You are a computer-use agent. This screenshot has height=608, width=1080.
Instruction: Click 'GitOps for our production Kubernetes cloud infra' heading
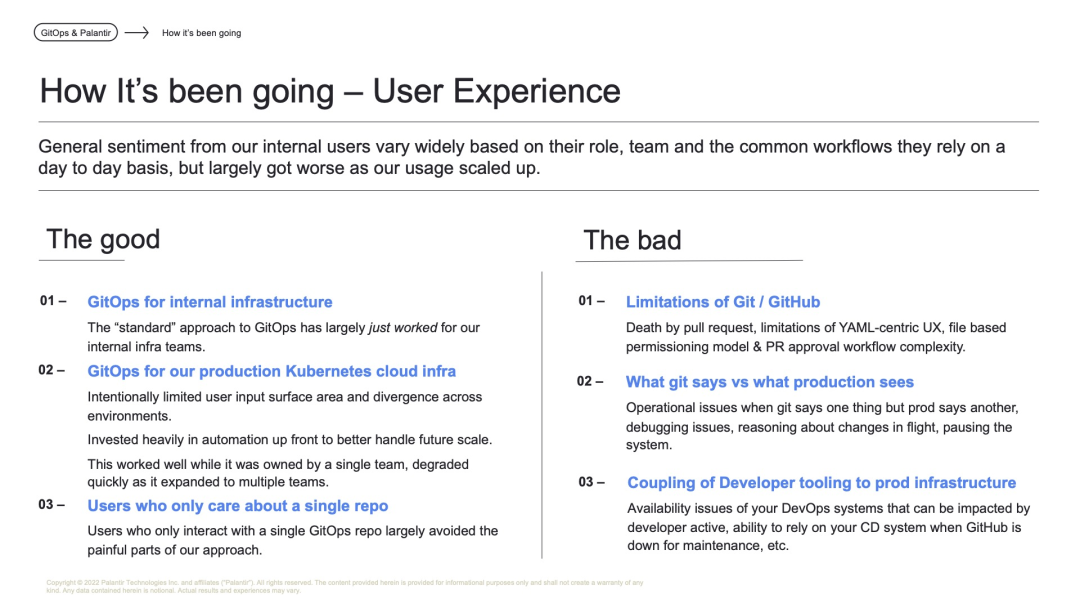271,371
